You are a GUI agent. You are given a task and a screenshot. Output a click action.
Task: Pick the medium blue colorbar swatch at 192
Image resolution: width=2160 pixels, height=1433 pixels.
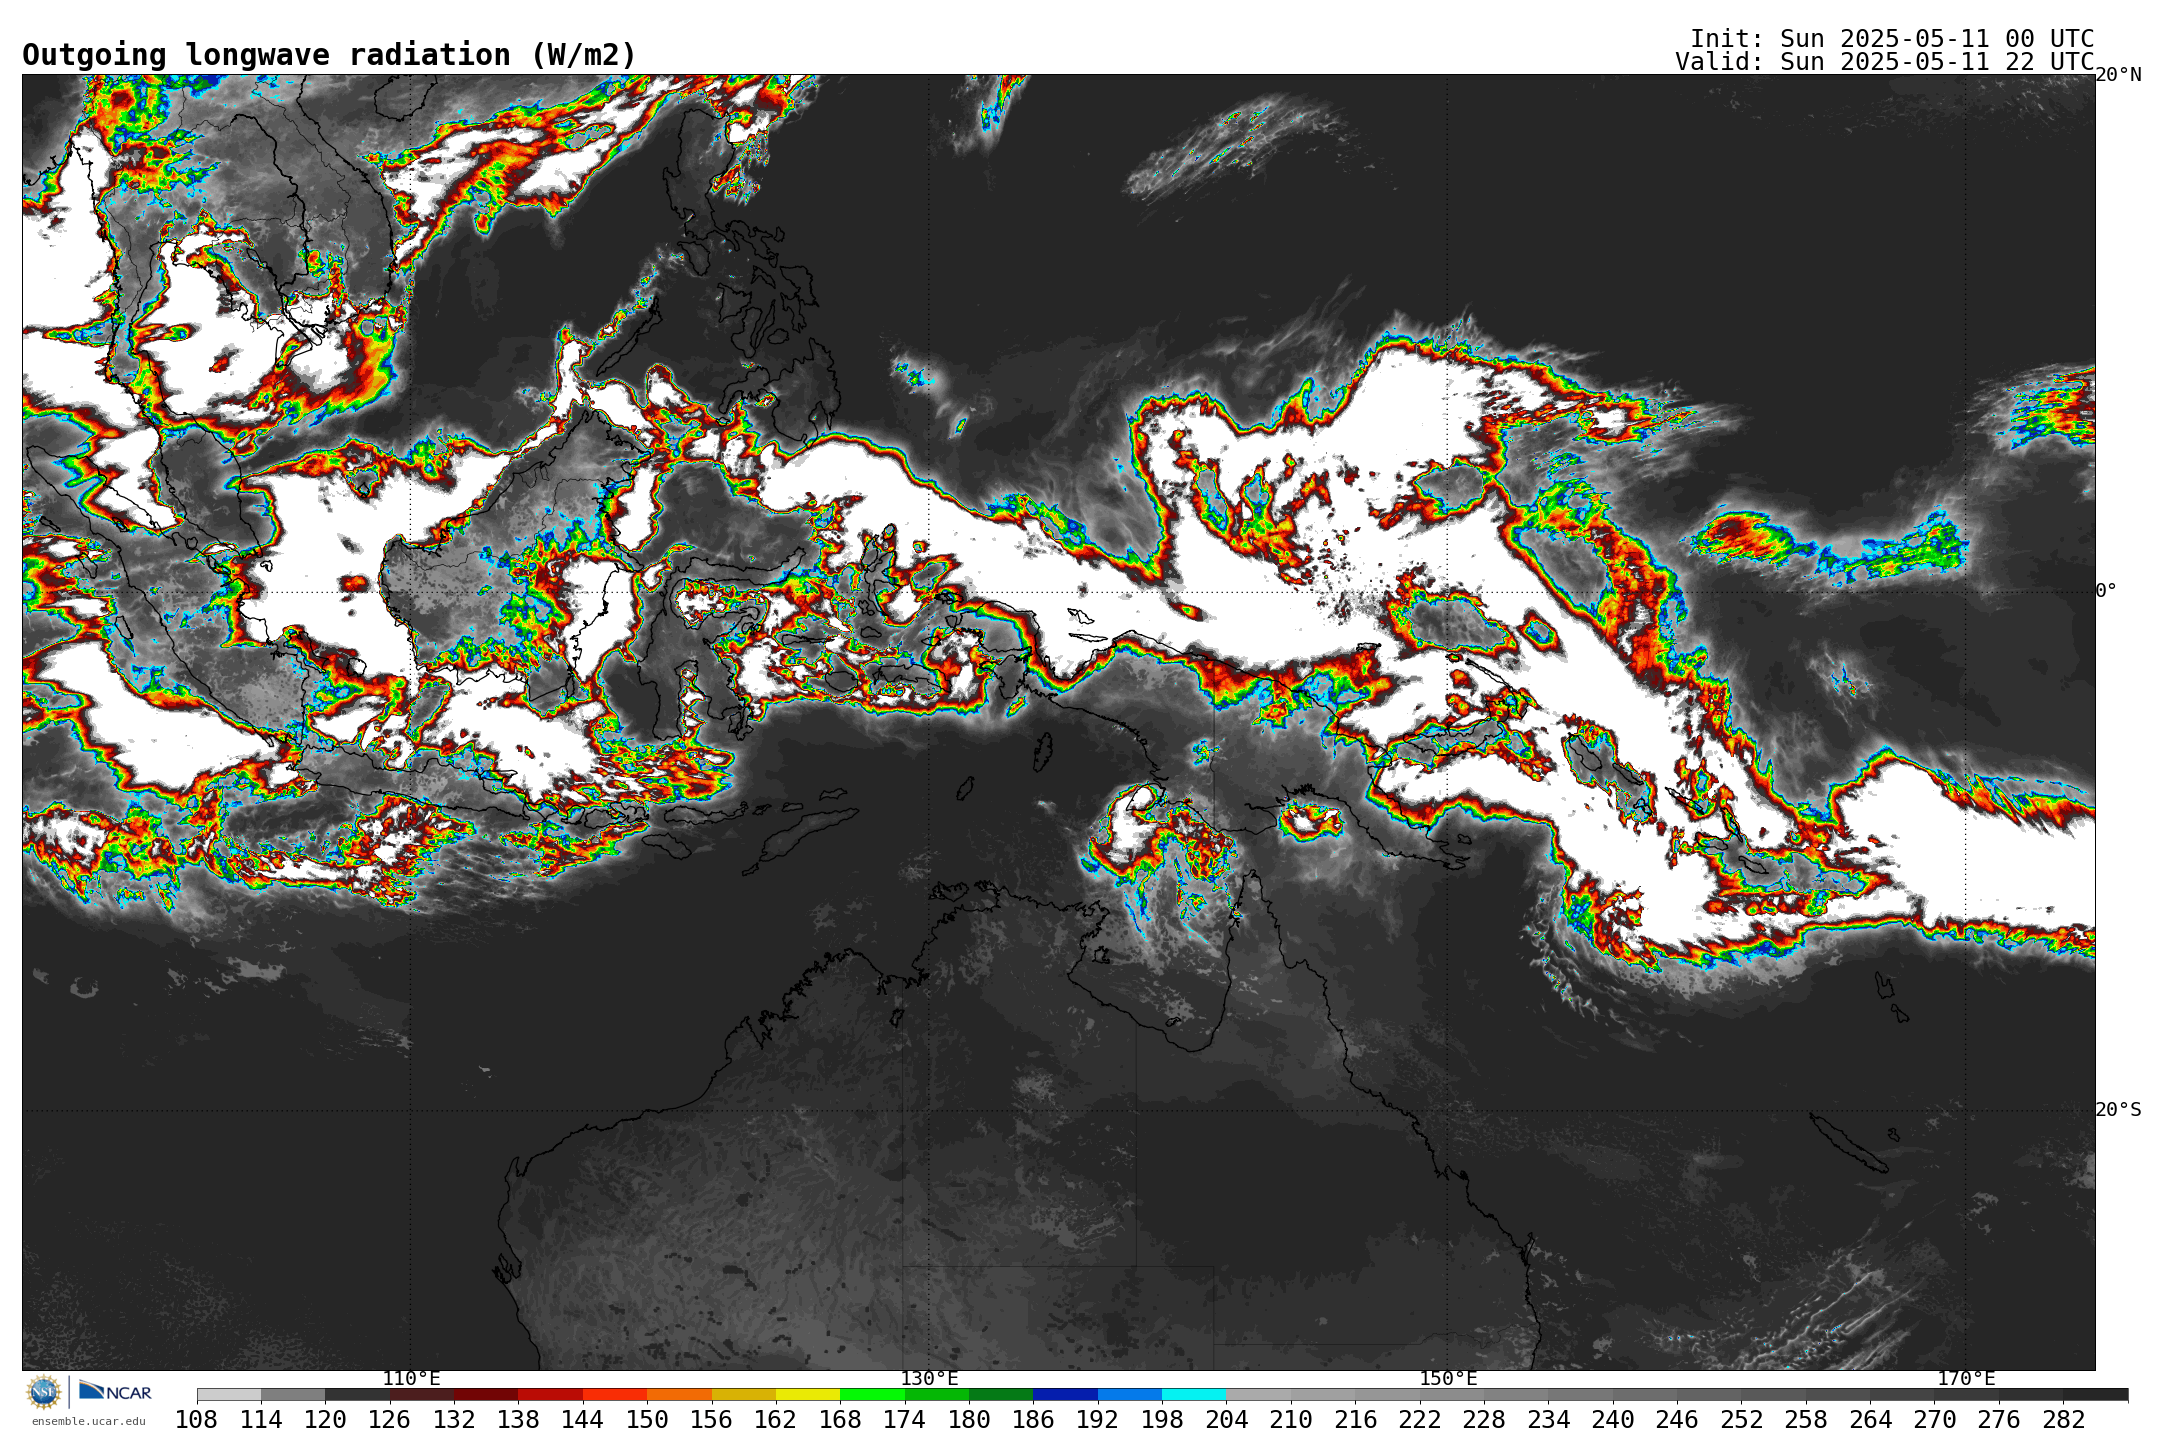[1129, 1394]
